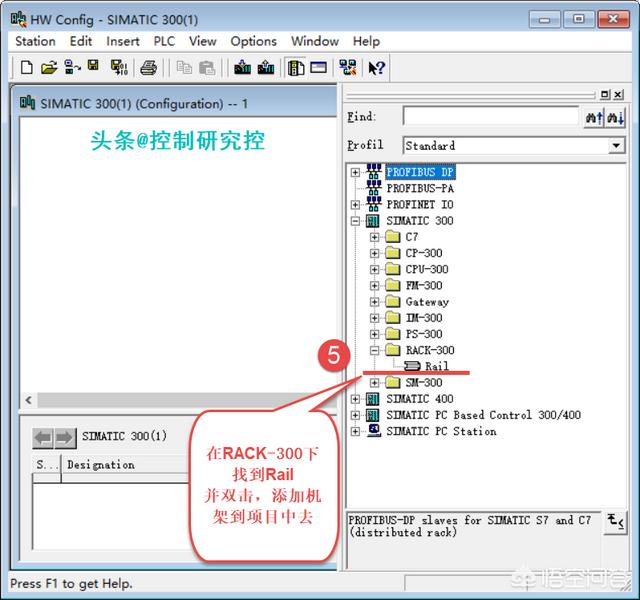Click the back navigation arrow button

(43, 437)
